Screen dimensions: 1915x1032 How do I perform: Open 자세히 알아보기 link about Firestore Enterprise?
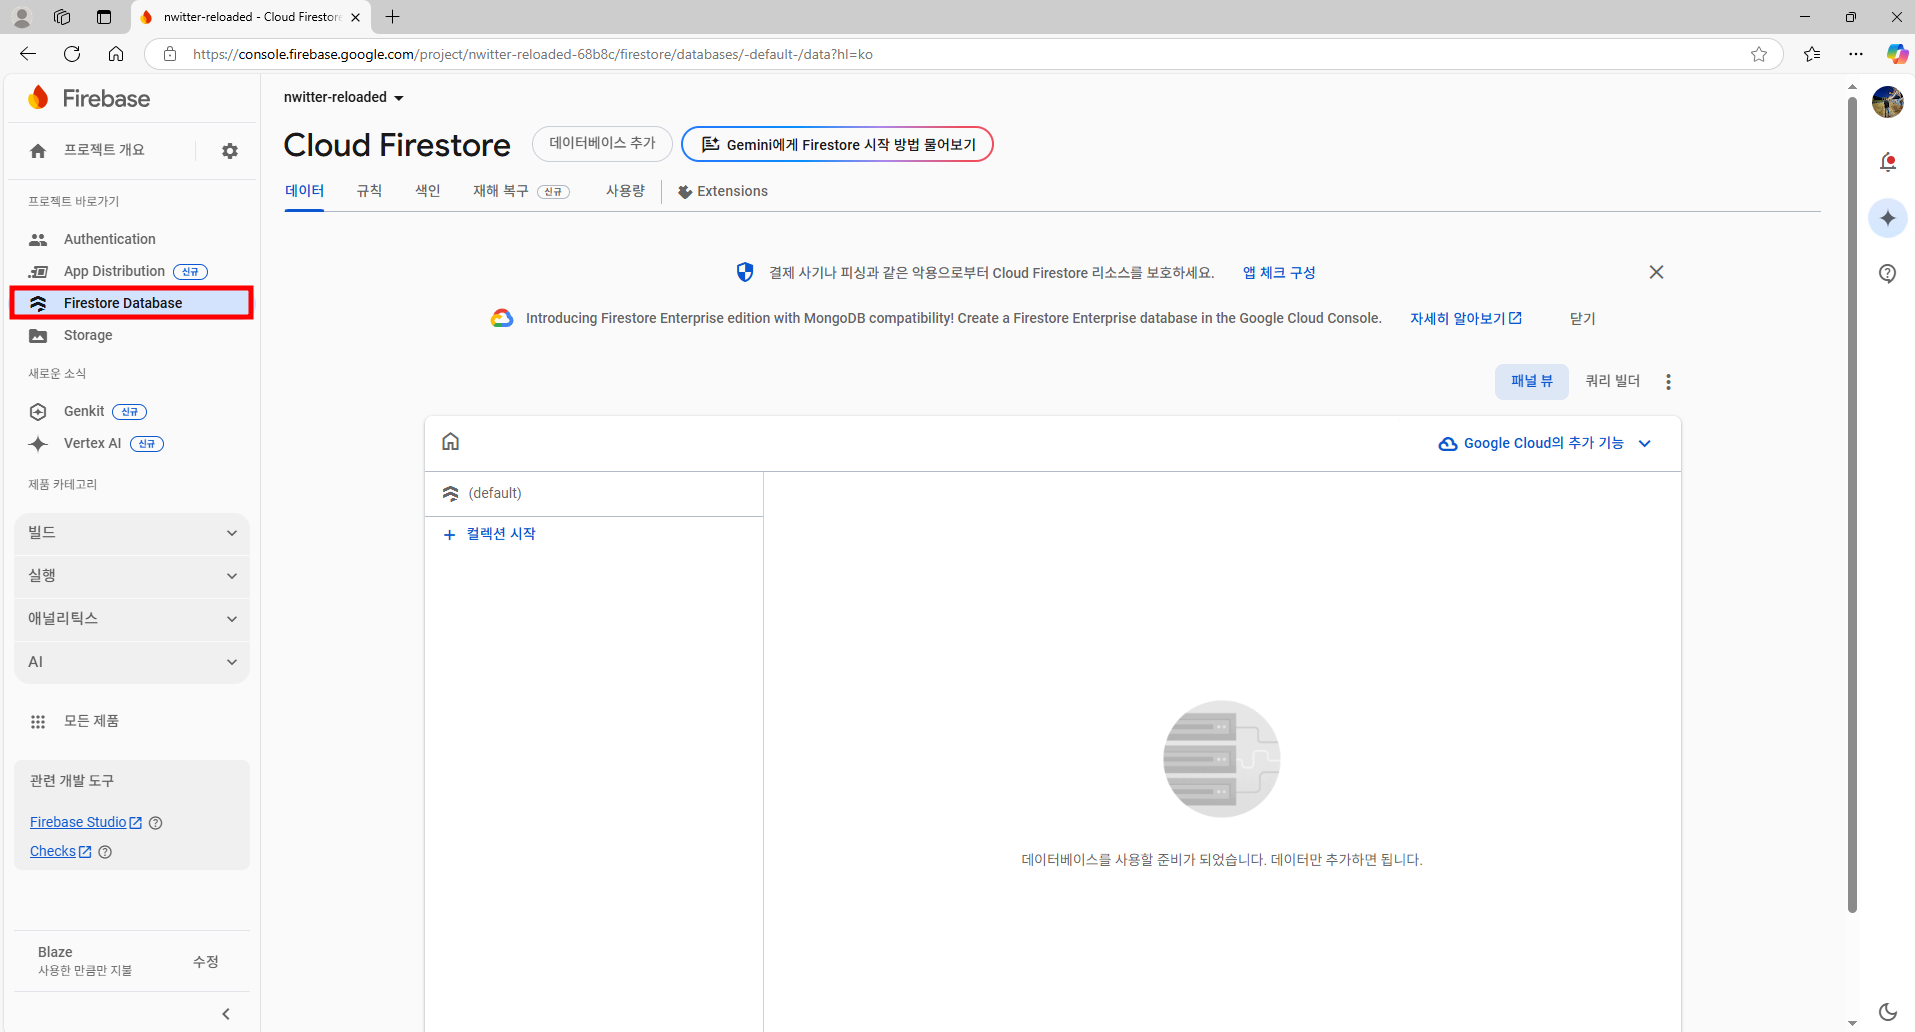[x=1465, y=318]
